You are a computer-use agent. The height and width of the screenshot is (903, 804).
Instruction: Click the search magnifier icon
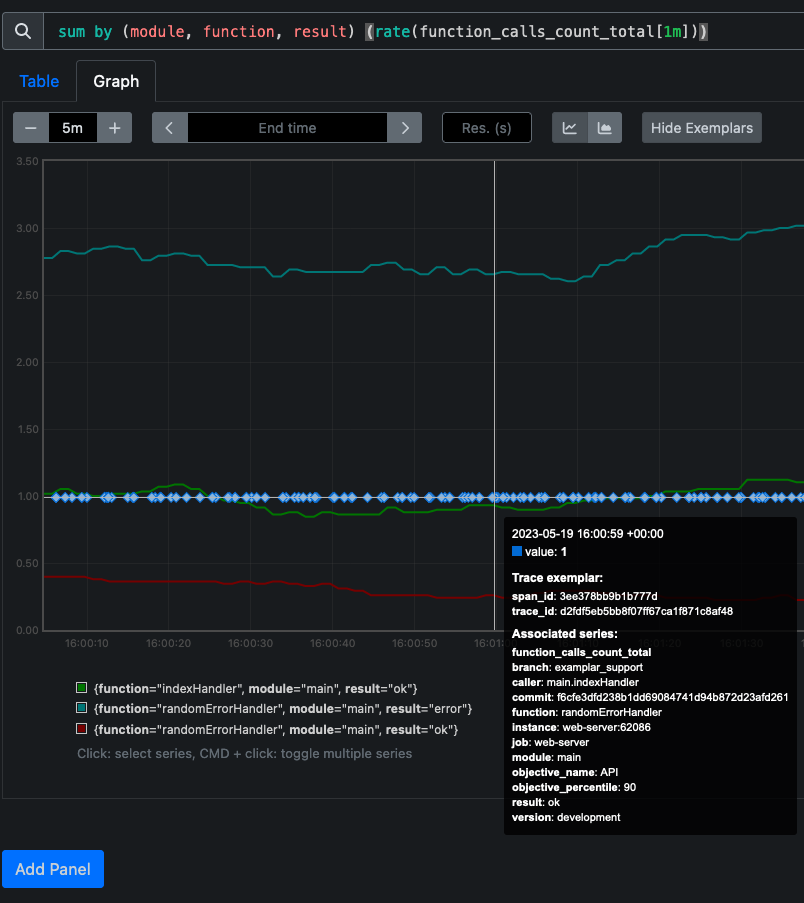point(23,31)
